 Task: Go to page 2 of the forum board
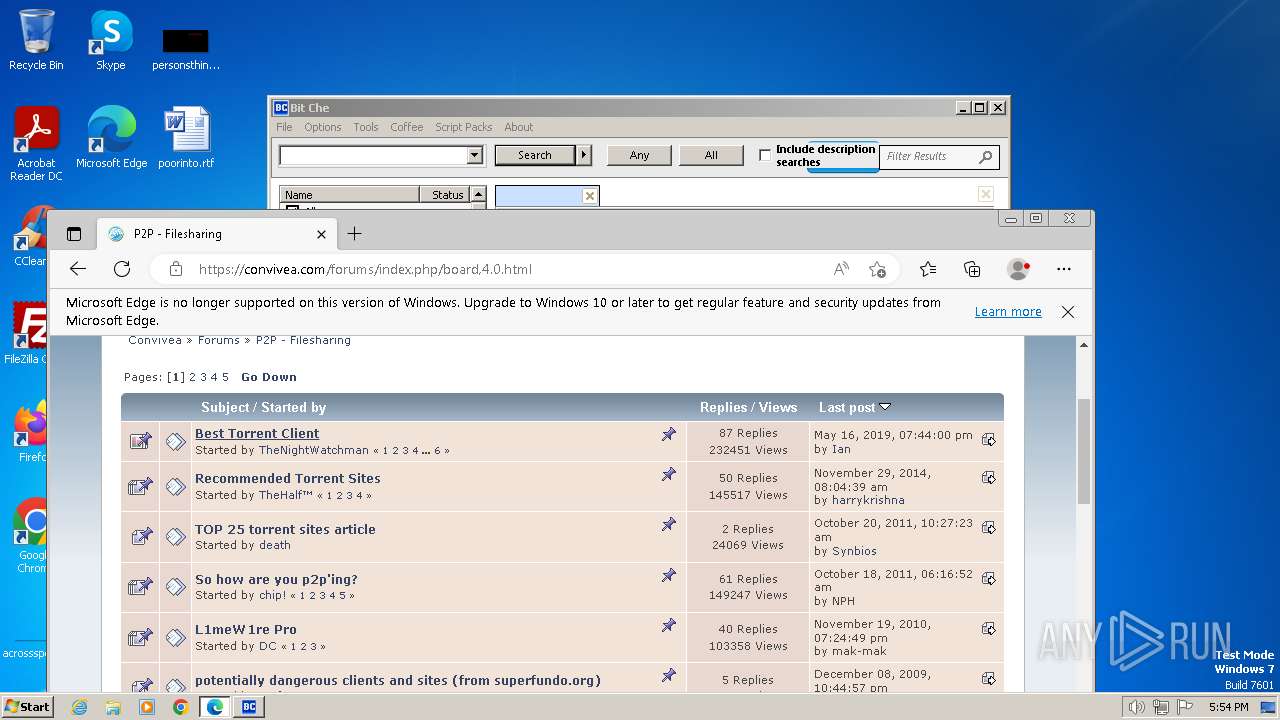[193, 377]
